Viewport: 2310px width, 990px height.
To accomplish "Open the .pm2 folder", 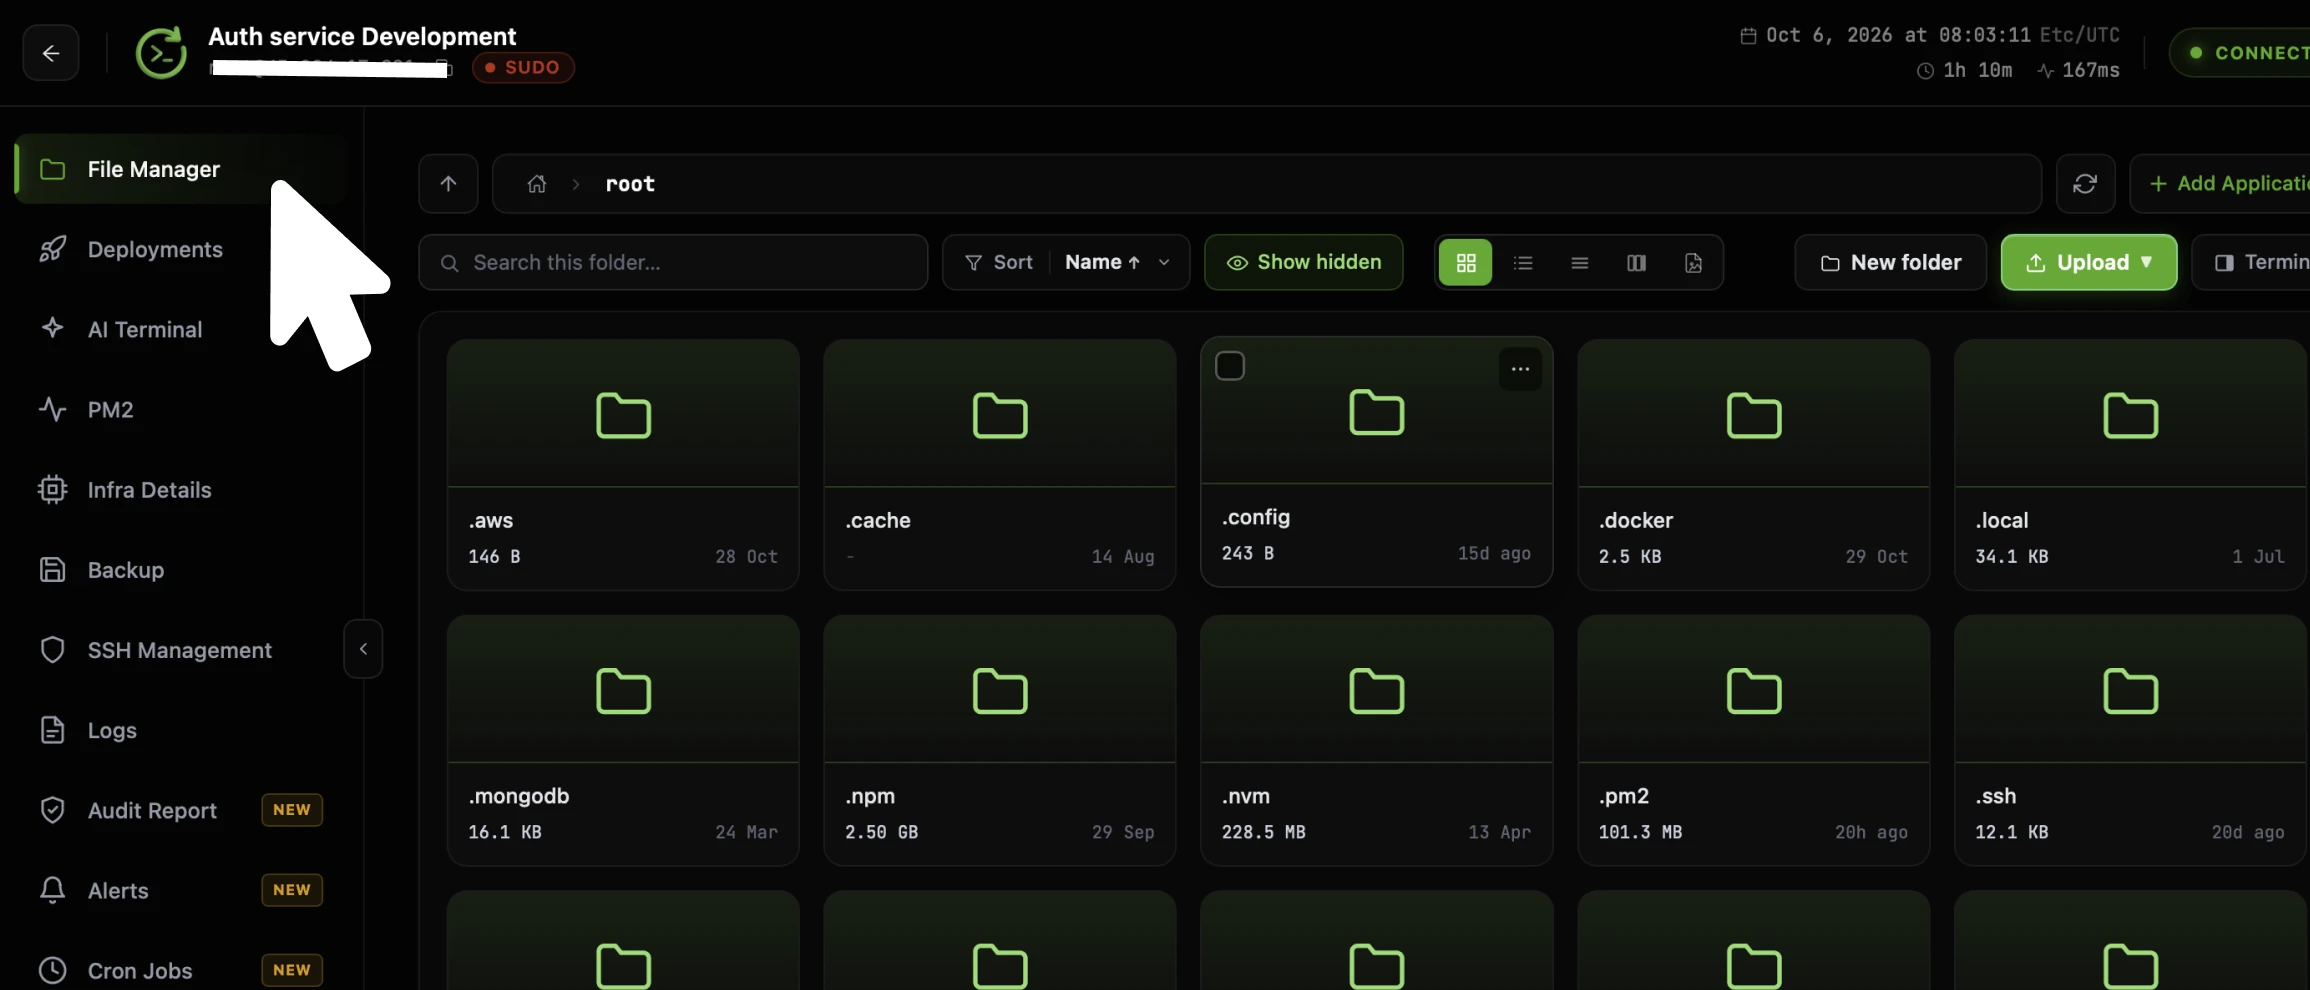I will [x=1754, y=740].
